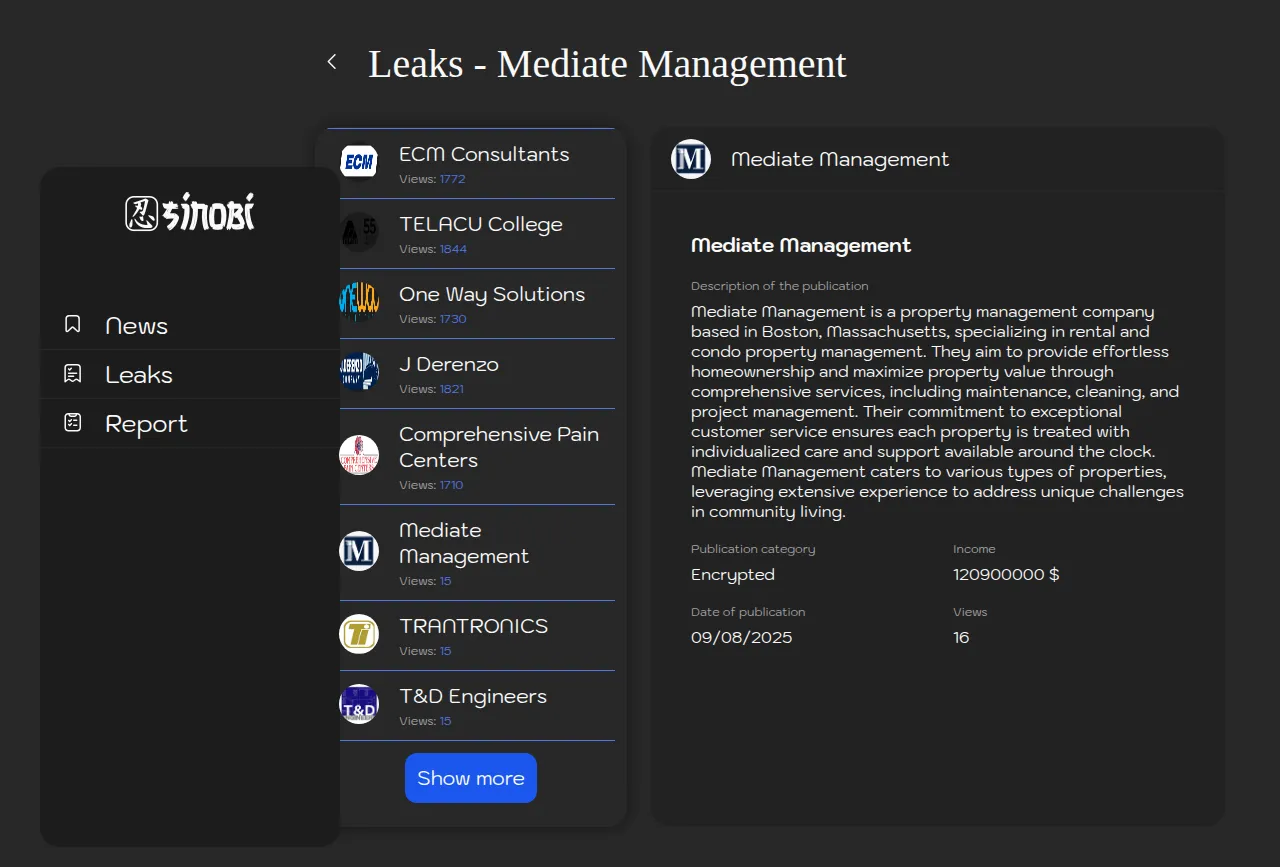1280x867 pixels.
Task: Click the Sinobi logo in the sidebar
Action: pyautogui.click(x=190, y=212)
